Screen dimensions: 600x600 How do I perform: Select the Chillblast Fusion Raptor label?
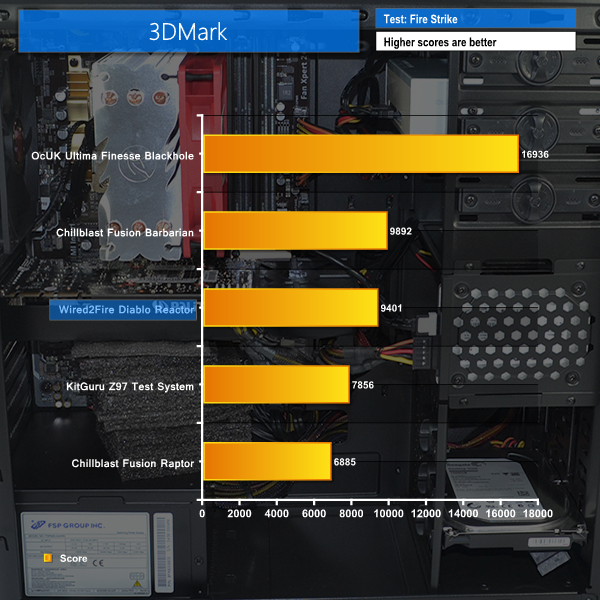[133, 463]
